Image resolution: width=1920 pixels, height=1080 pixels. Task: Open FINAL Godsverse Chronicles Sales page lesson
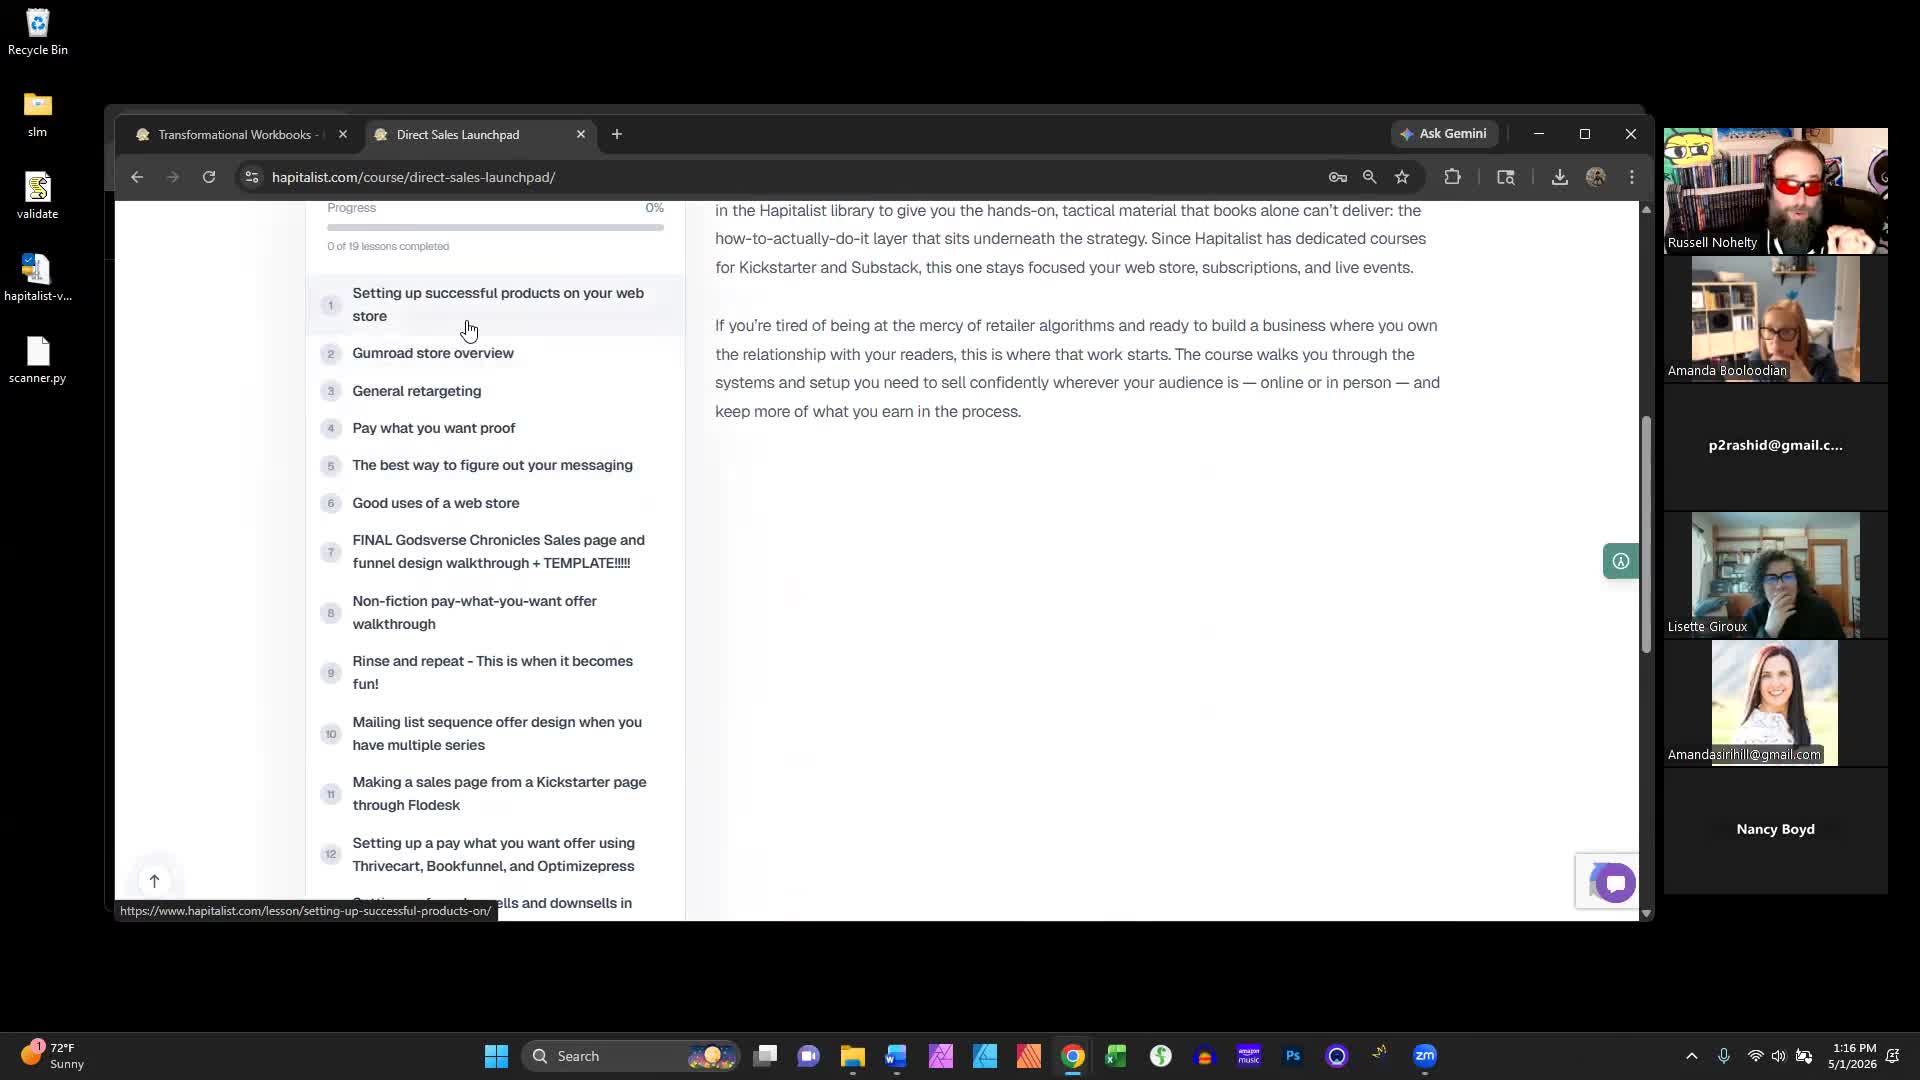[497, 551]
